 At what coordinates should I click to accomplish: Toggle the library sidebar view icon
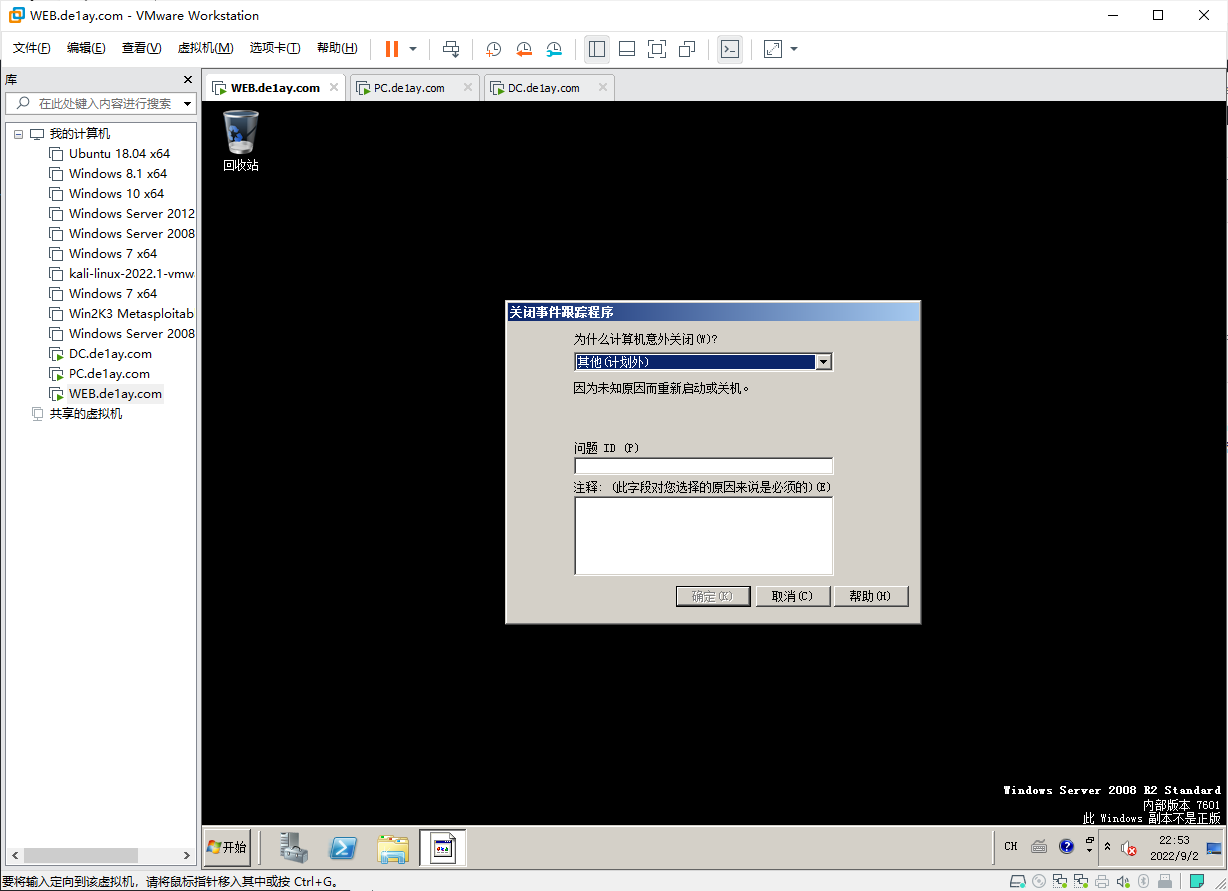click(x=597, y=49)
